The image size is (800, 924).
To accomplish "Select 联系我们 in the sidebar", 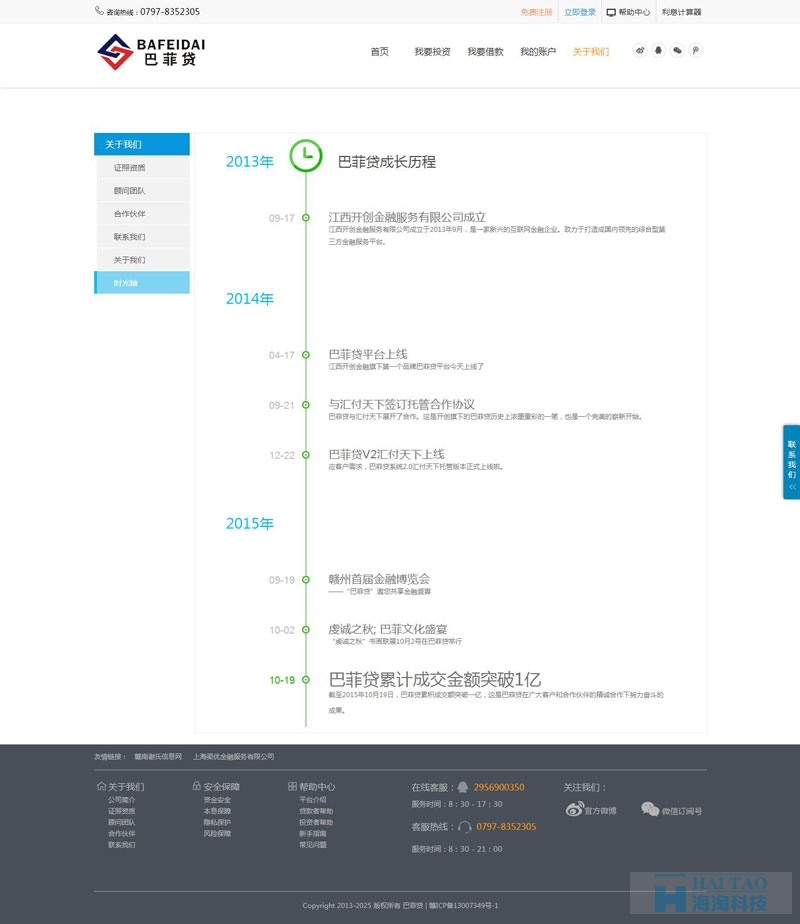I will click(x=143, y=236).
